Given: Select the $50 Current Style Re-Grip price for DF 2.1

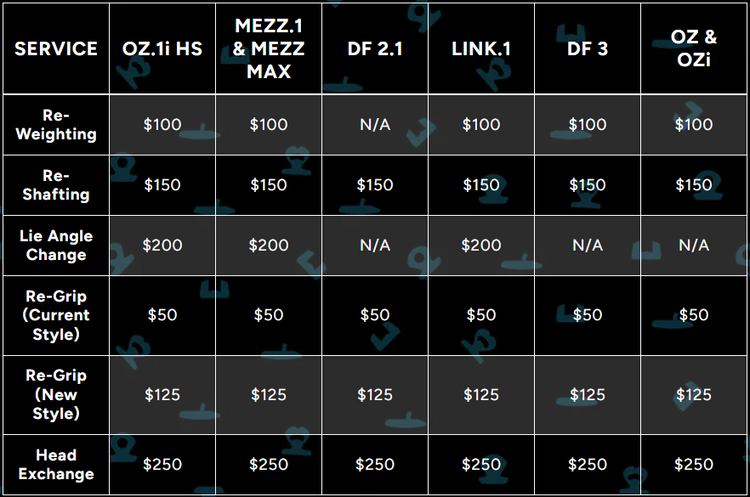Looking at the screenshot, I should [x=375, y=314].
